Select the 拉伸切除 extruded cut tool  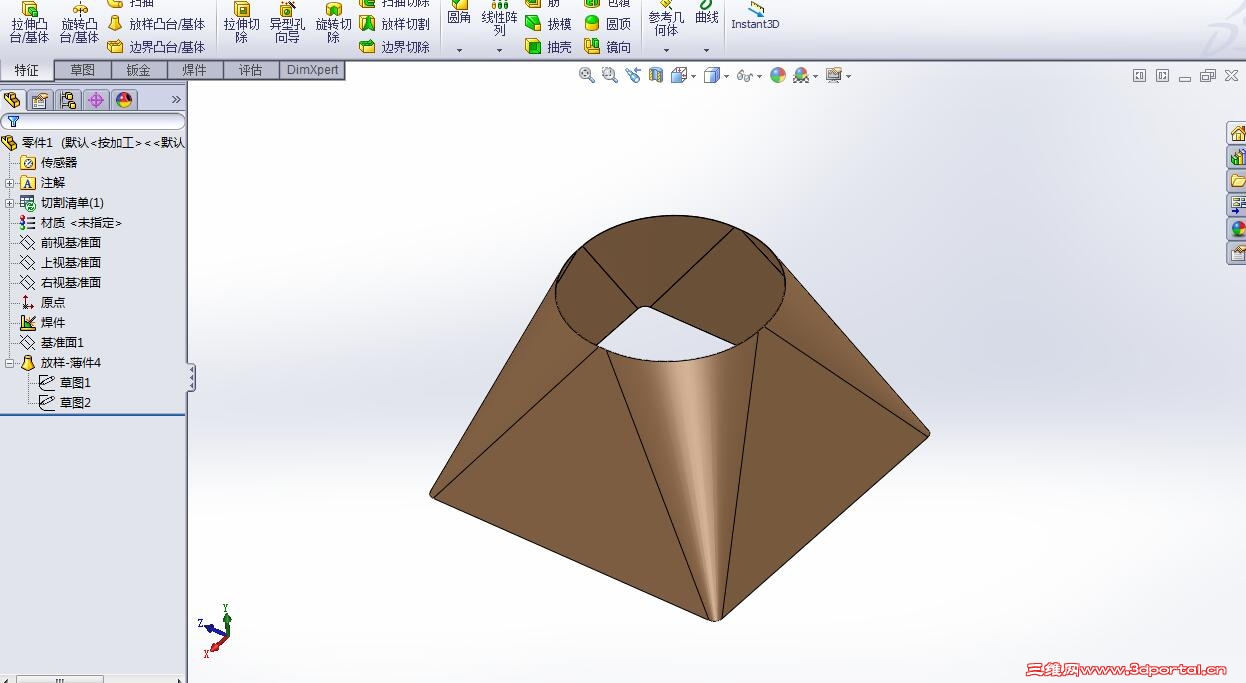click(241, 23)
